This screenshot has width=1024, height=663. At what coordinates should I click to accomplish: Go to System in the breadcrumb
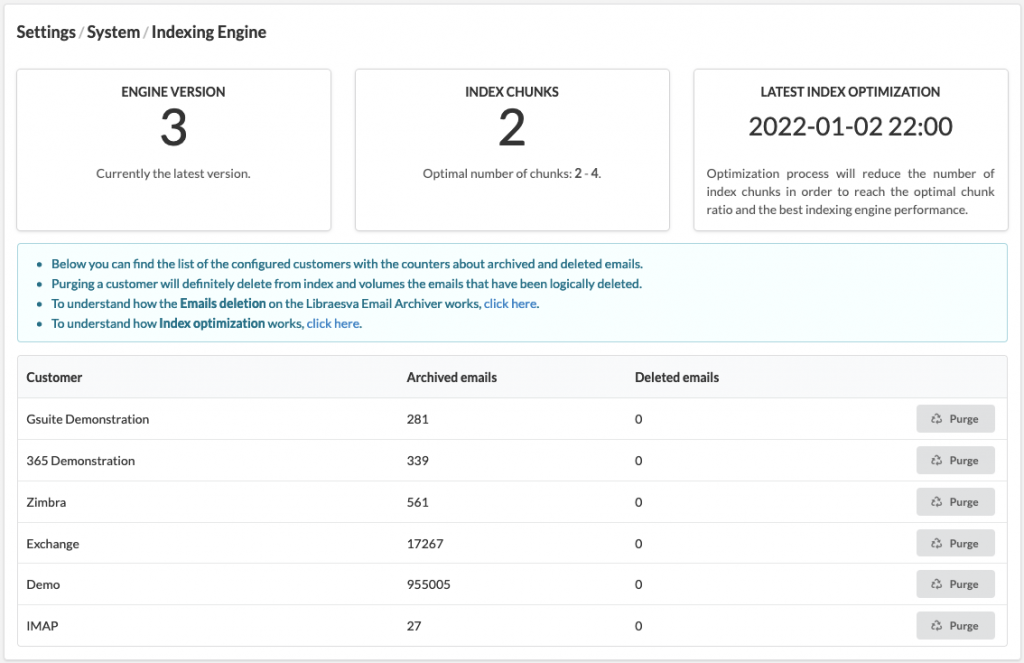pyautogui.click(x=113, y=32)
